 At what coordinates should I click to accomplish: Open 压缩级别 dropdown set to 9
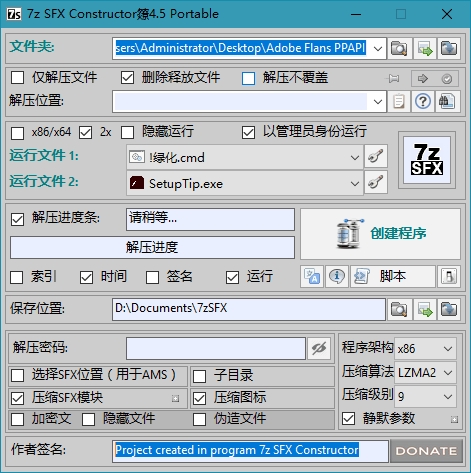click(x=425, y=396)
